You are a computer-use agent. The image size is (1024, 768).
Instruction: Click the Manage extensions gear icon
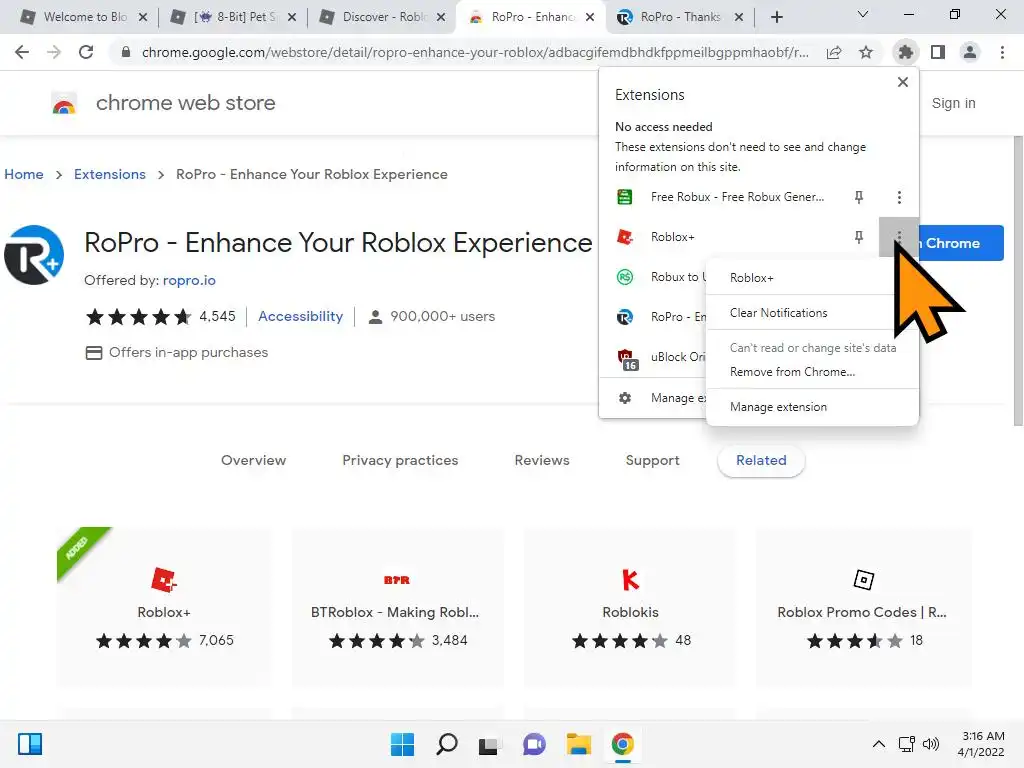pos(625,398)
